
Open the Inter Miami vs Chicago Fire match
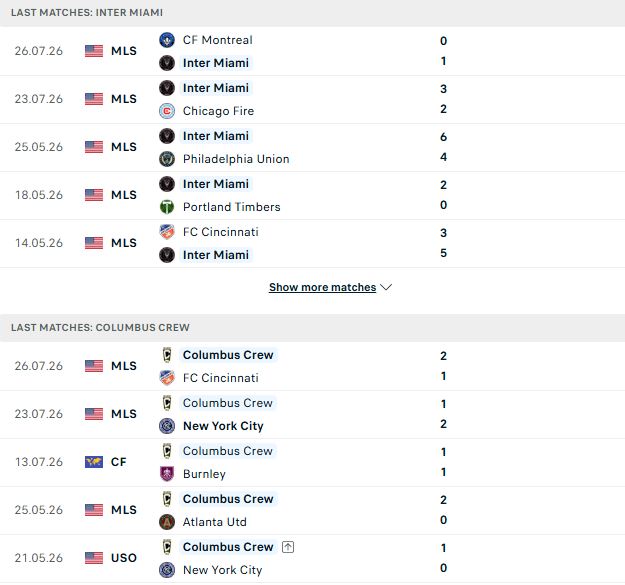pos(312,99)
